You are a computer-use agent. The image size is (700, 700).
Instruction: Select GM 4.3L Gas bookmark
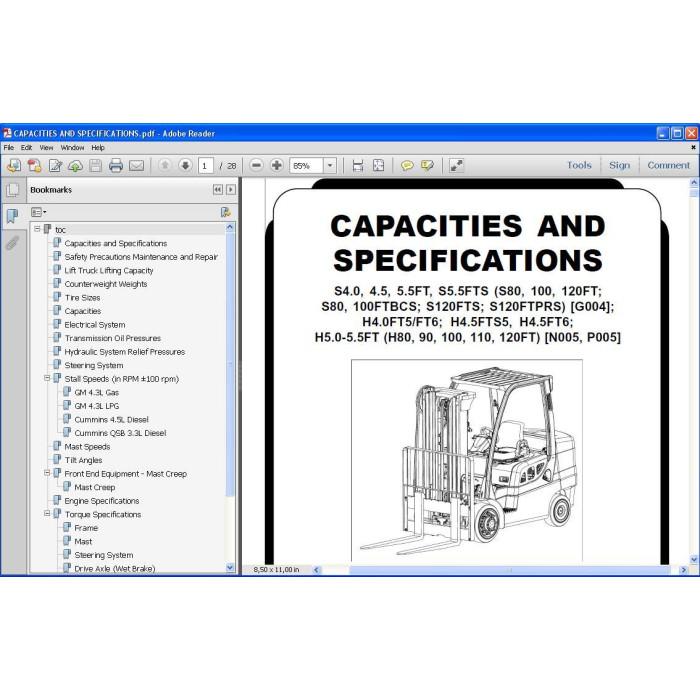coord(96,392)
